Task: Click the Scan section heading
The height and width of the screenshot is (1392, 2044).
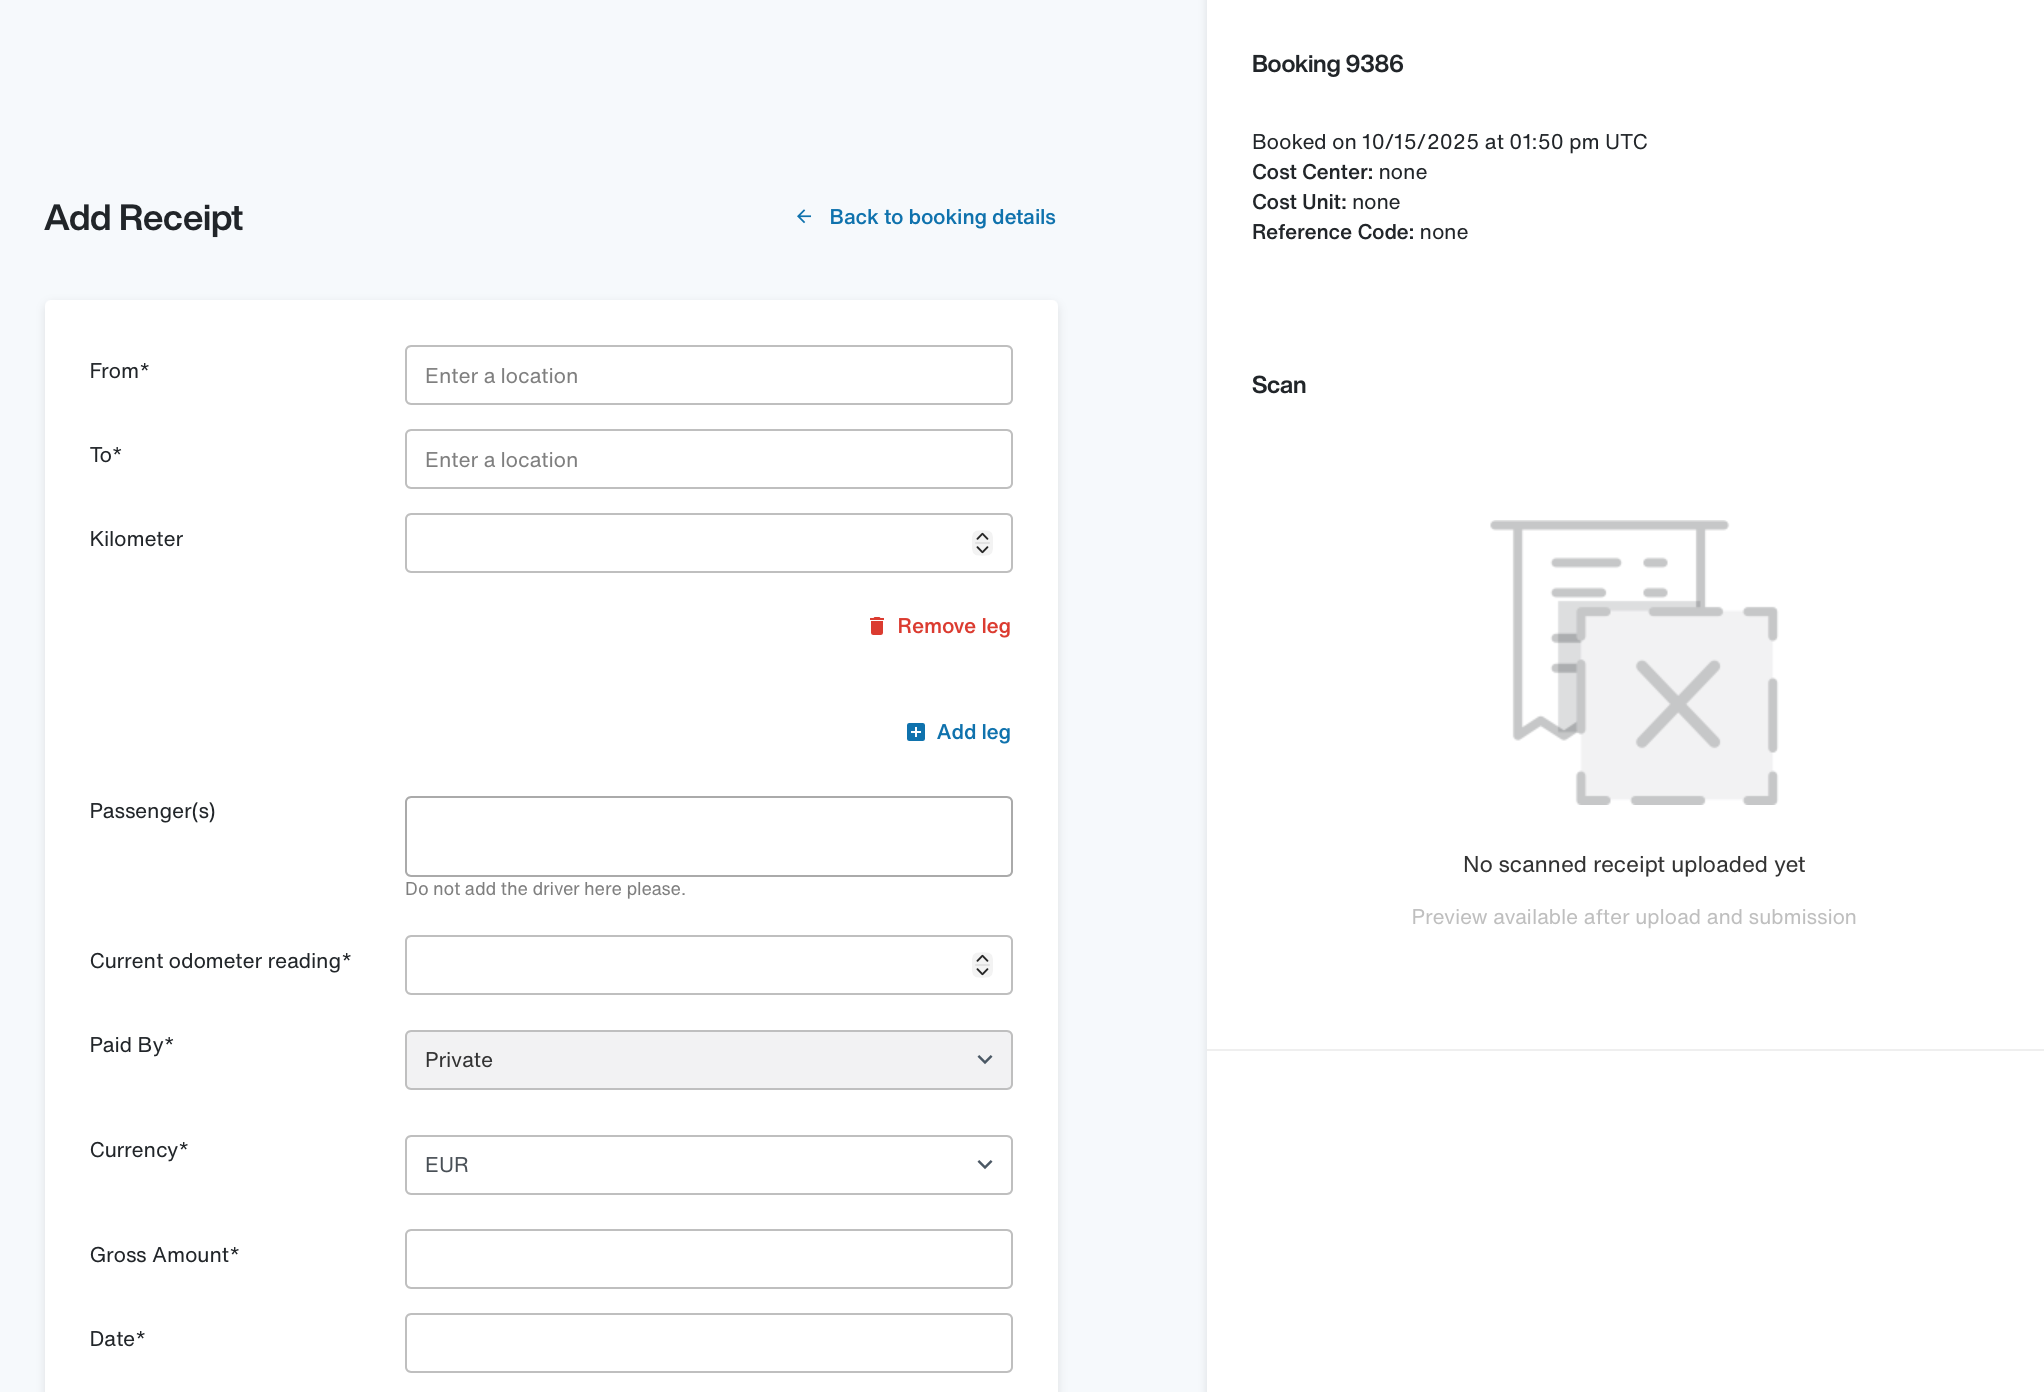Action: (1279, 385)
